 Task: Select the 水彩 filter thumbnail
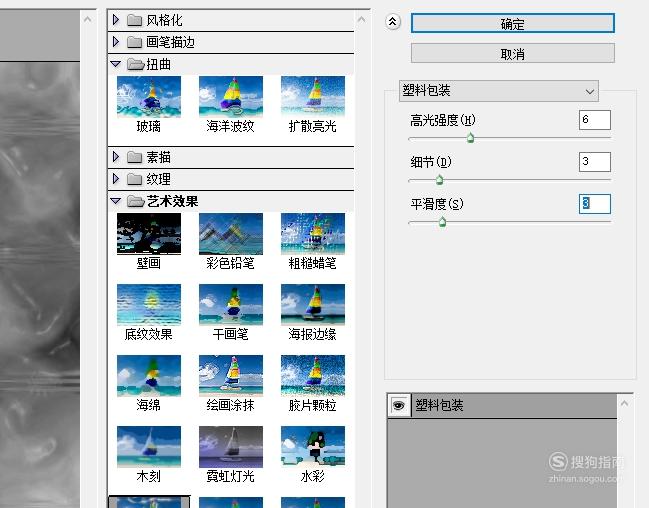coord(312,447)
